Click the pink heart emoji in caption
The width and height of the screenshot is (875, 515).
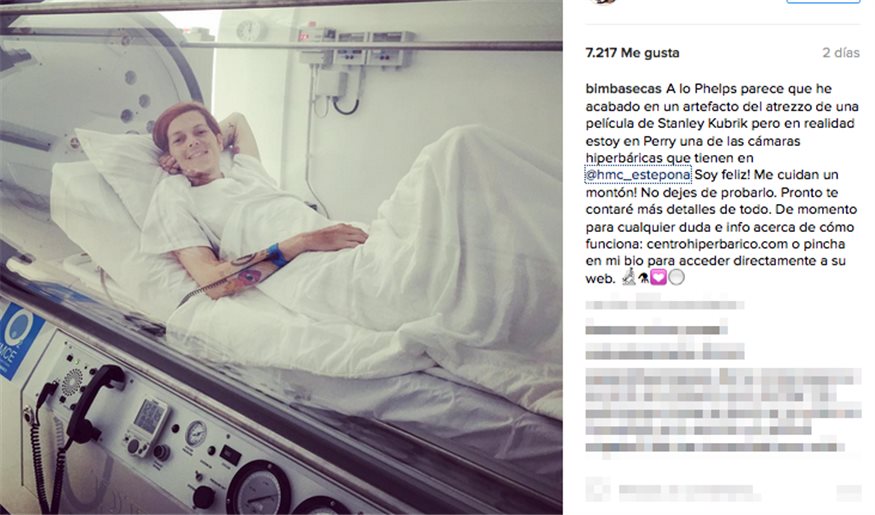pyautogui.click(x=658, y=277)
